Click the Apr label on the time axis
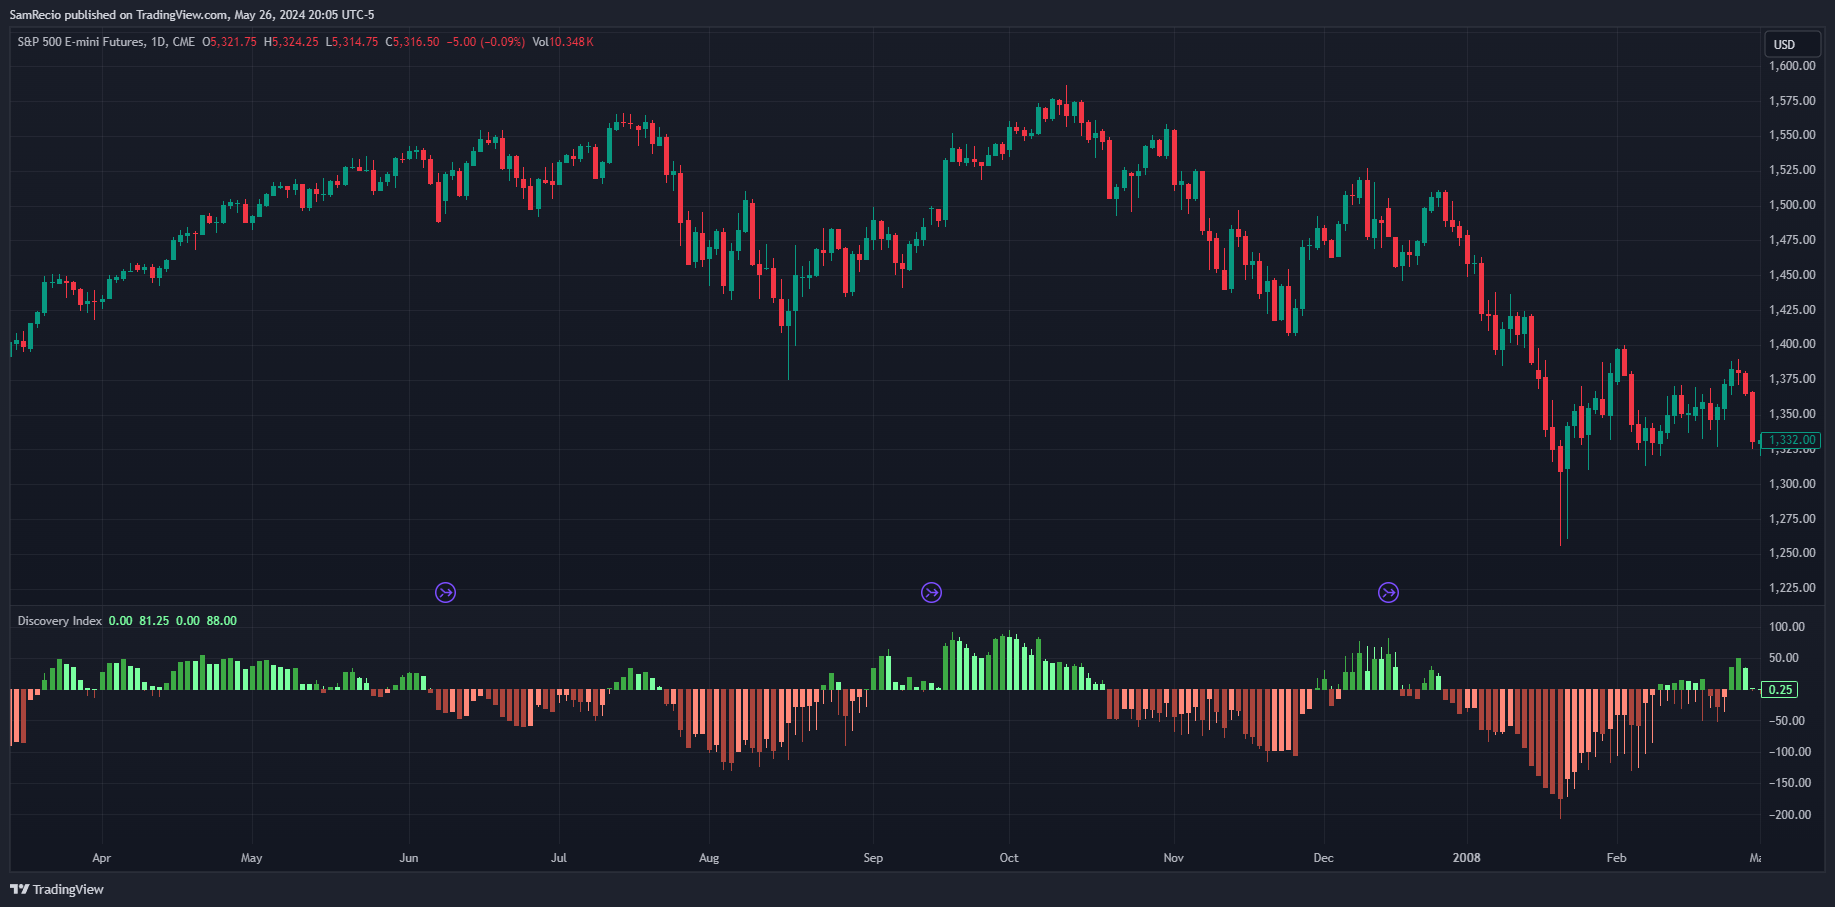 101,858
